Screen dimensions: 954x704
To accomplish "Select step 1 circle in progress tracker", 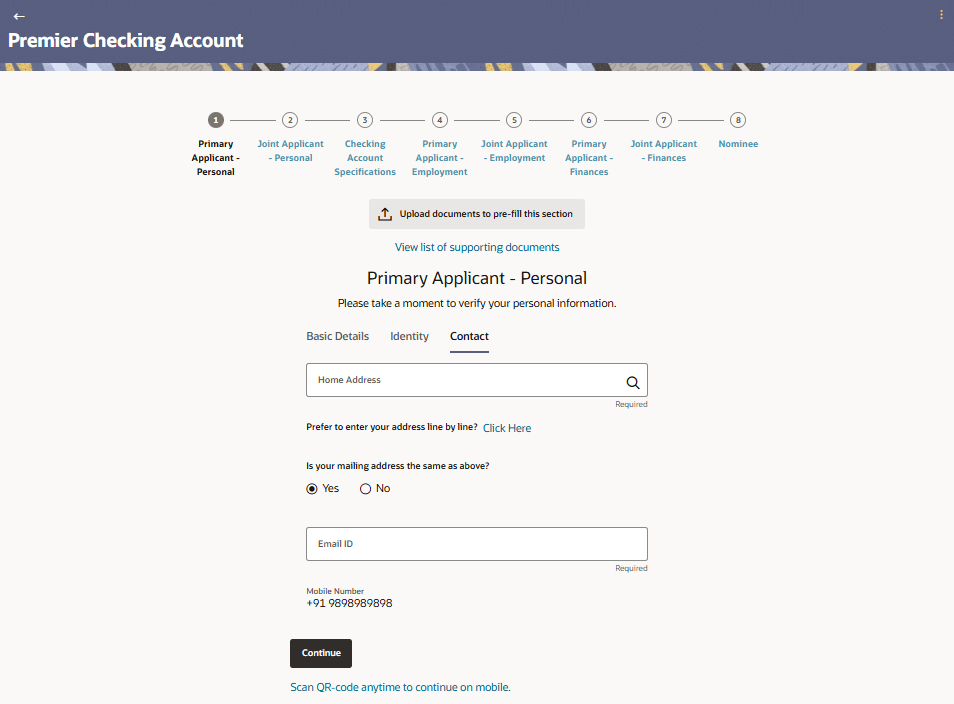I will [x=215, y=120].
